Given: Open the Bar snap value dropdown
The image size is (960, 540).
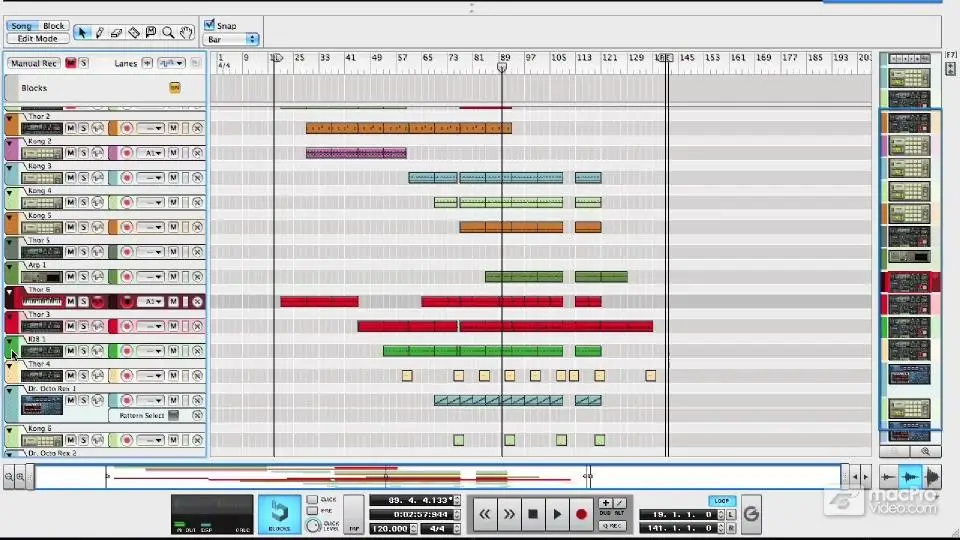Looking at the screenshot, I should point(231,39).
